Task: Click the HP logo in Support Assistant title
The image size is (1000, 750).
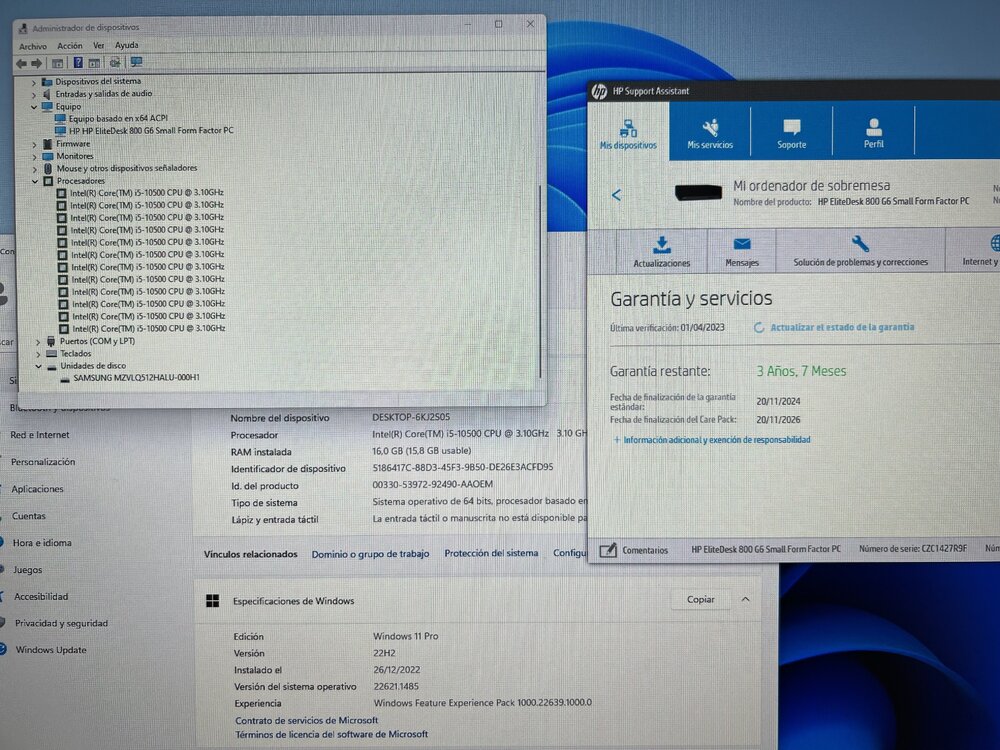Action: tap(599, 92)
